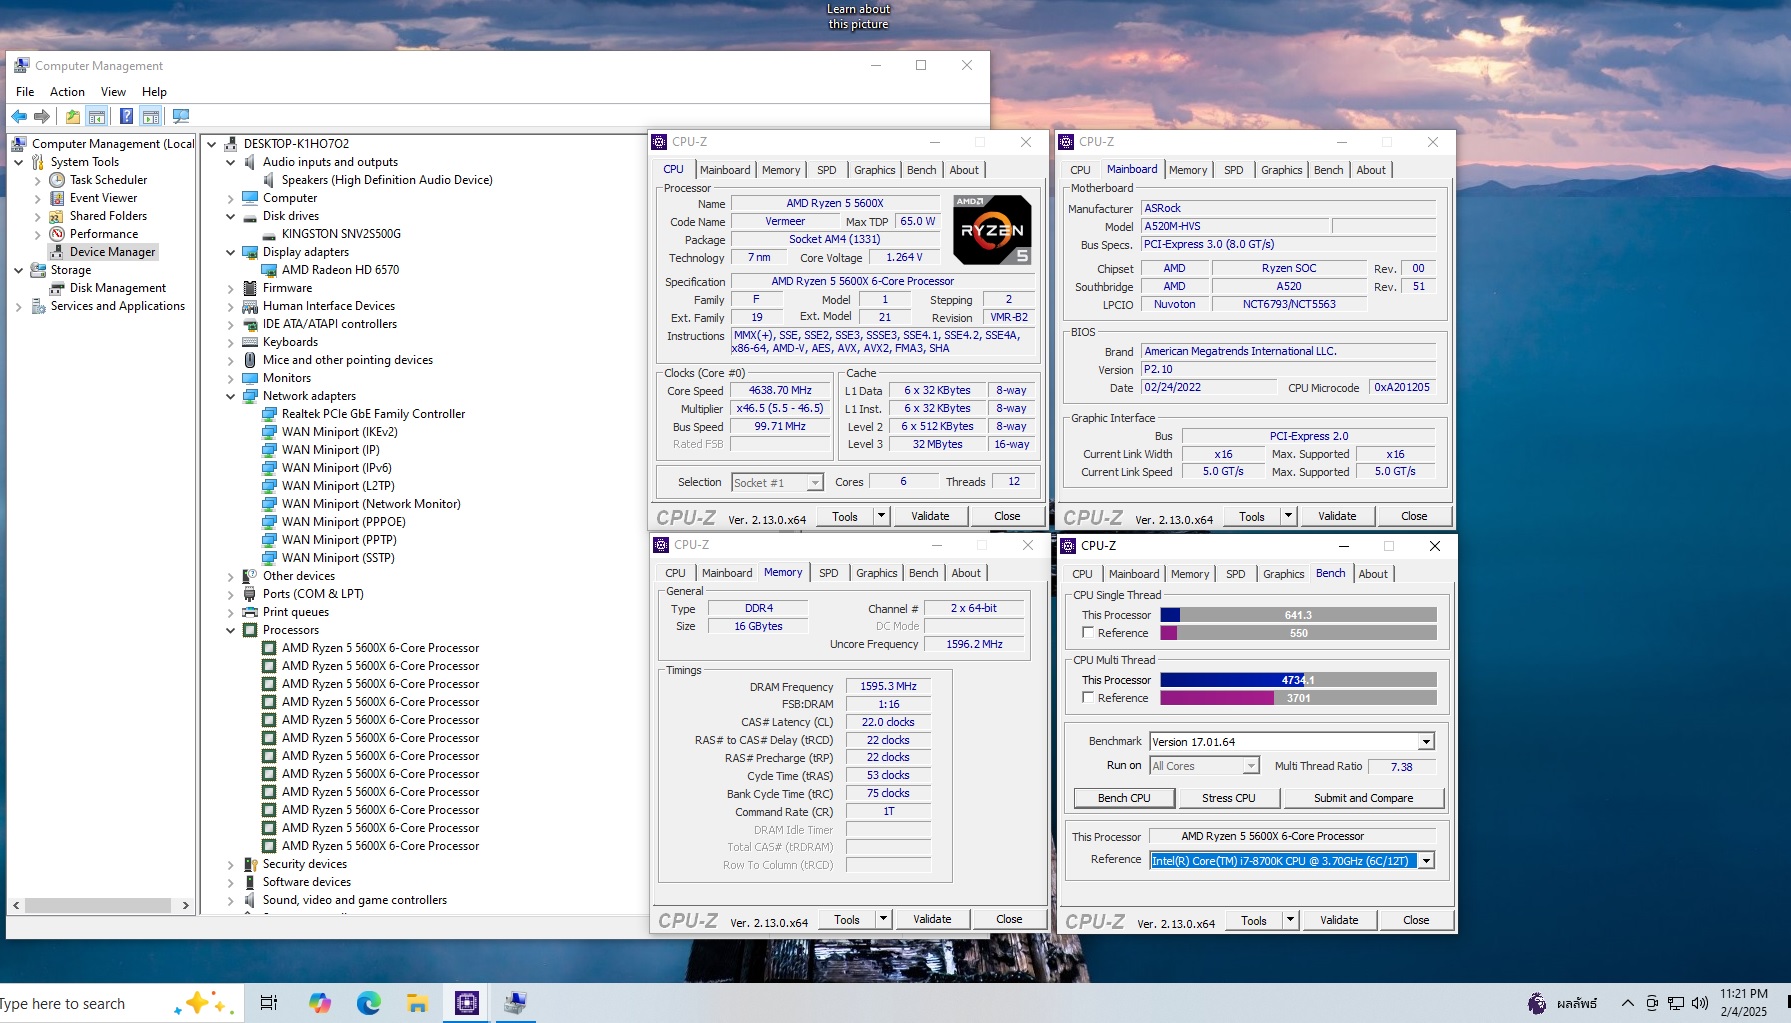Click Learn about this picture on desktop
Image resolution: width=1791 pixels, height=1023 pixels.
[858, 17]
